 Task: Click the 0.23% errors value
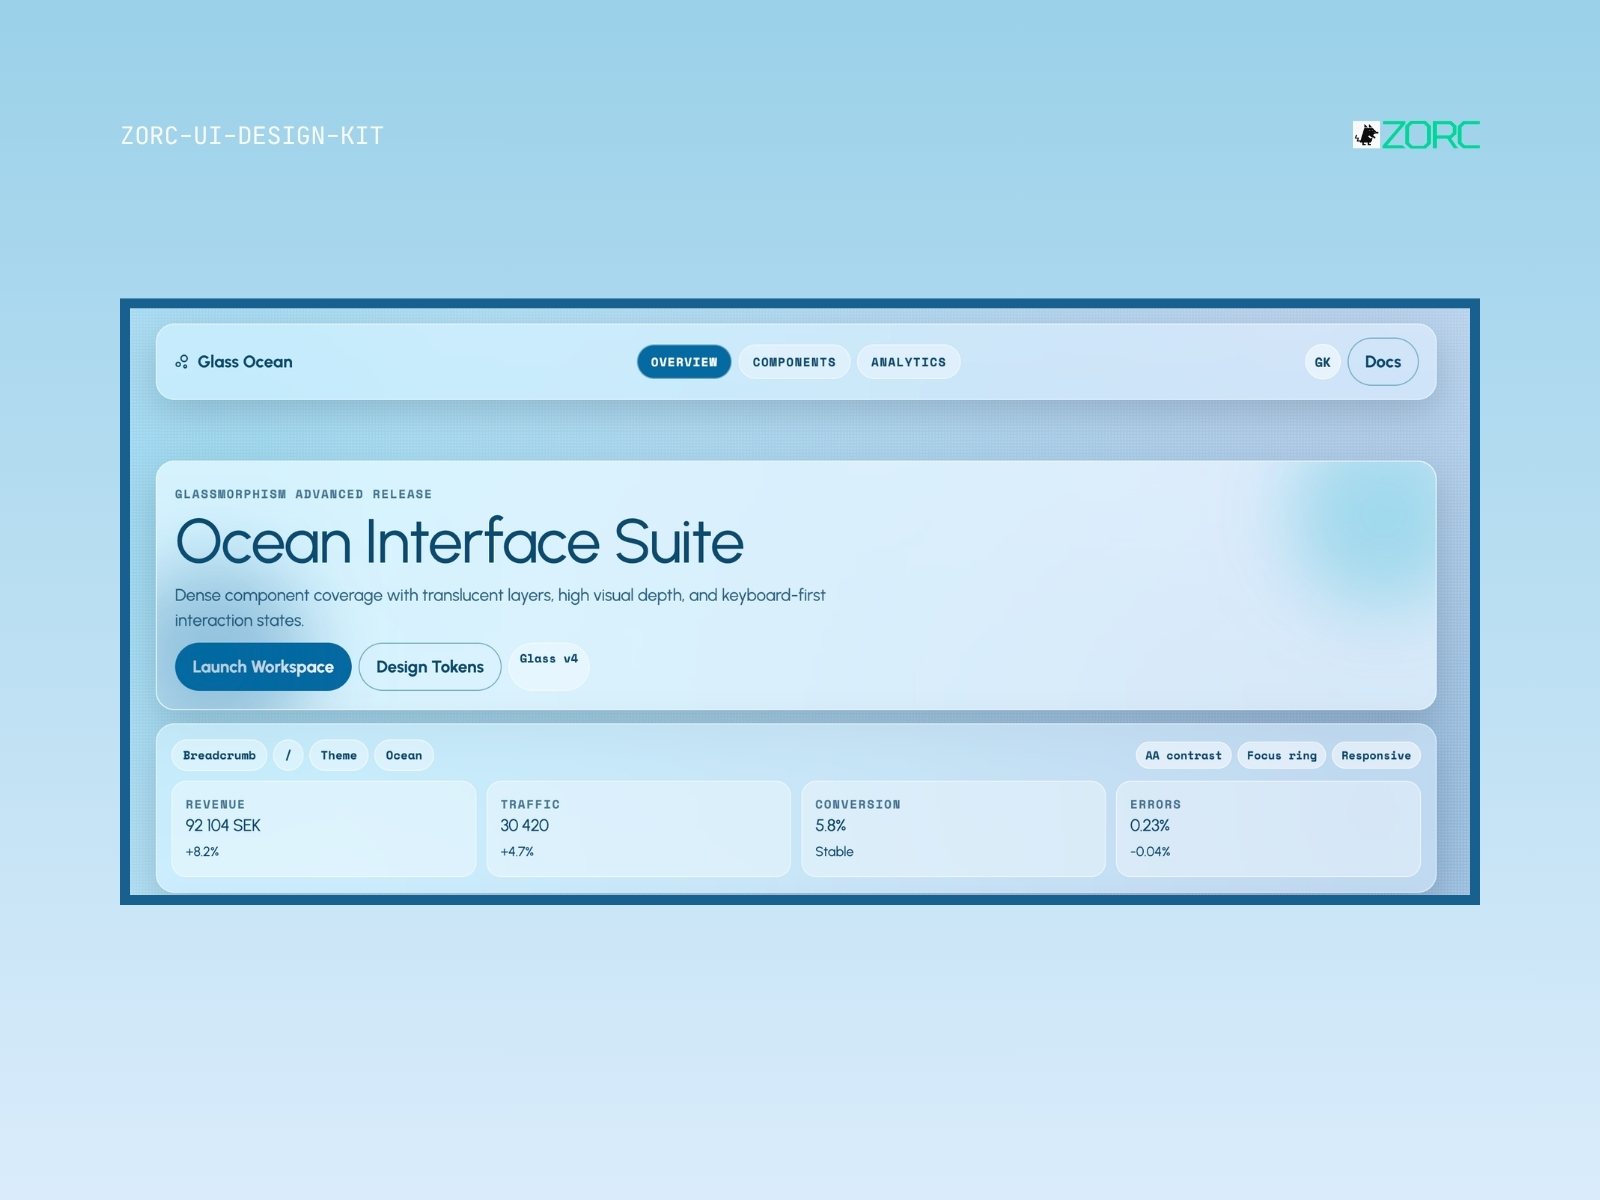click(1150, 825)
